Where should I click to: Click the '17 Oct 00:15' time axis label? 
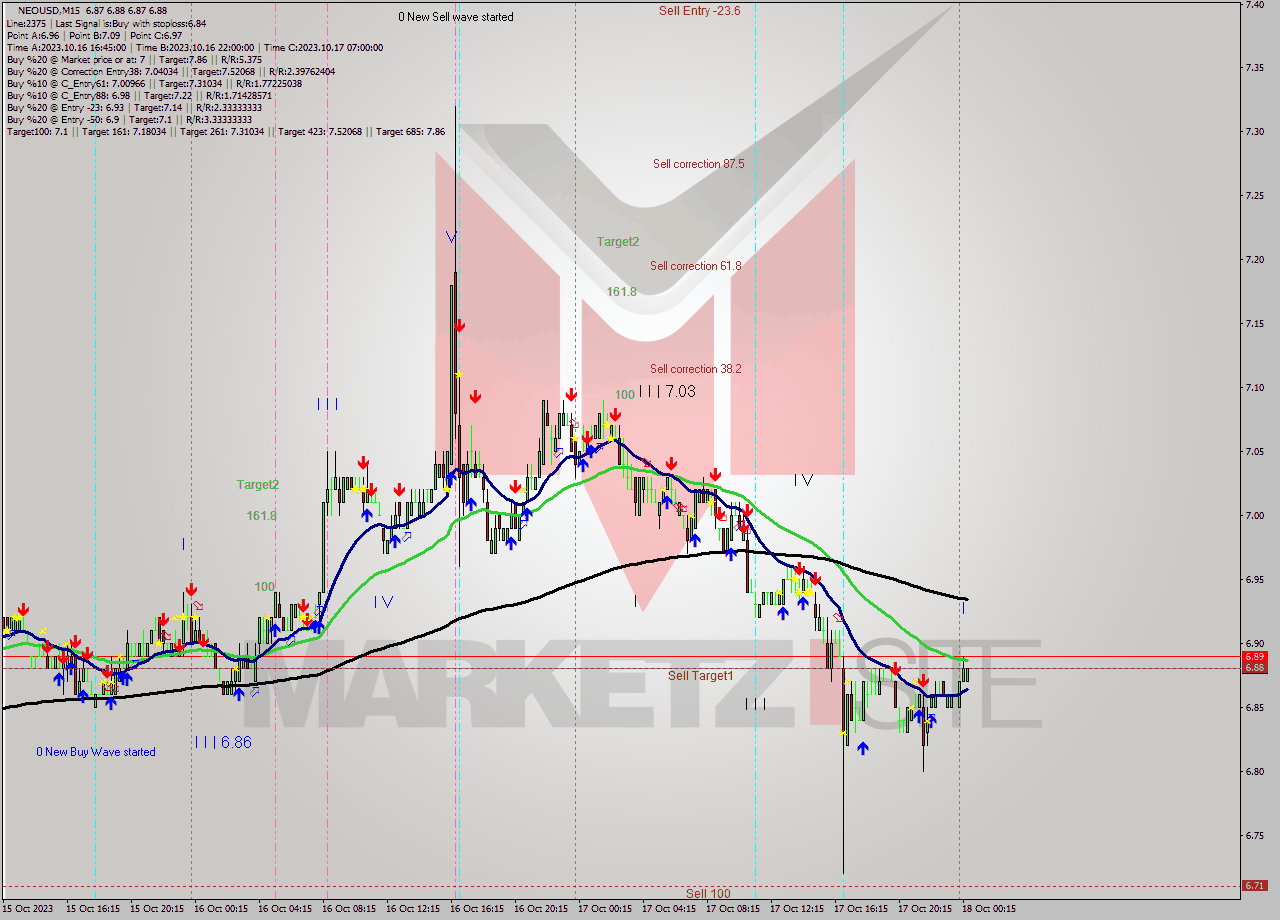604,909
